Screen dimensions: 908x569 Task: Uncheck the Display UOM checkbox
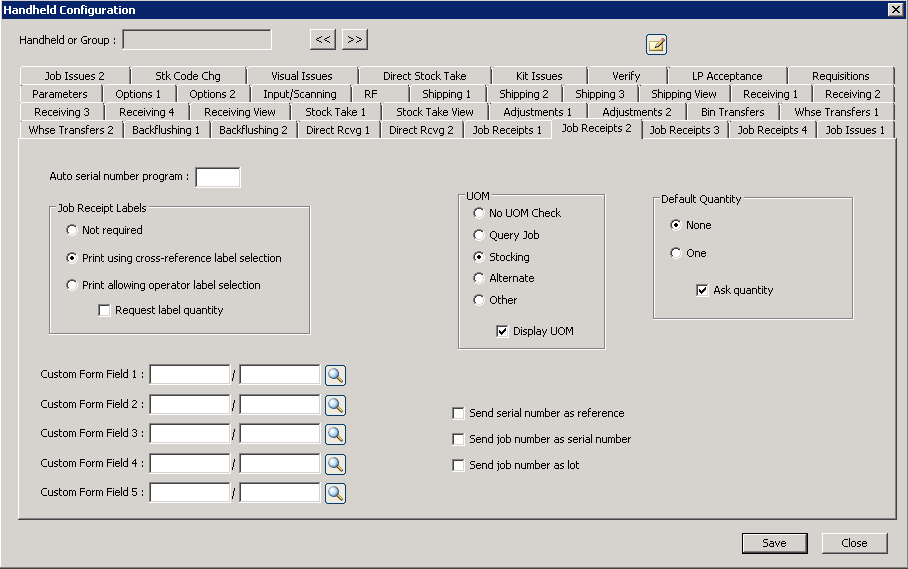[x=503, y=332]
